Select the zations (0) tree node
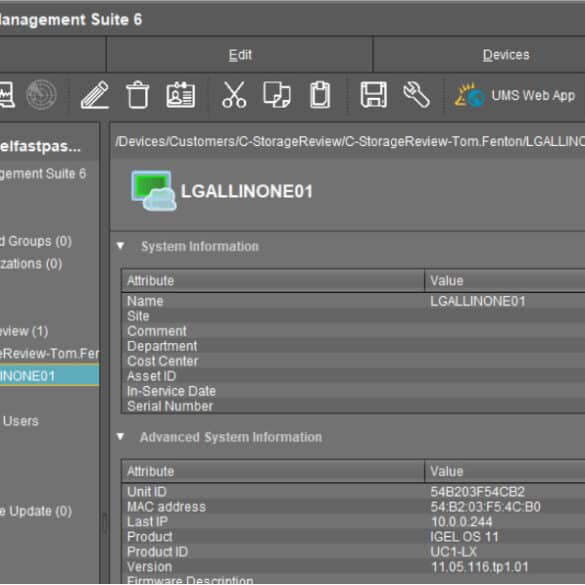Screen dimensions: 585x585 click(x=31, y=263)
